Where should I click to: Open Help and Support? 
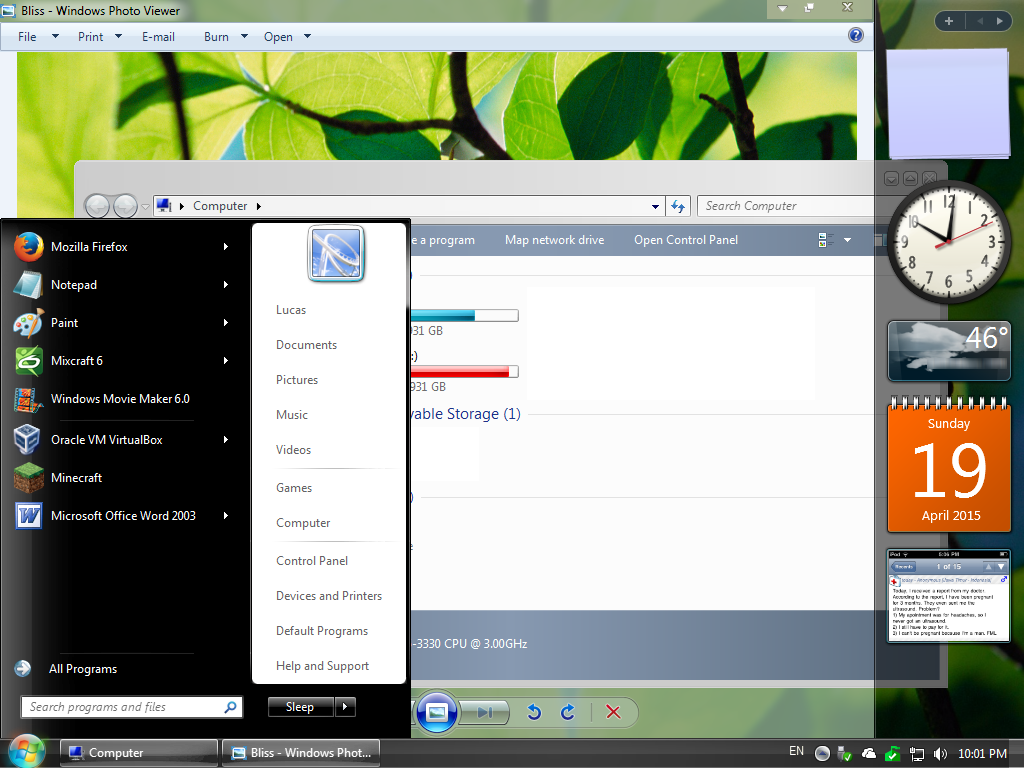click(x=322, y=666)
